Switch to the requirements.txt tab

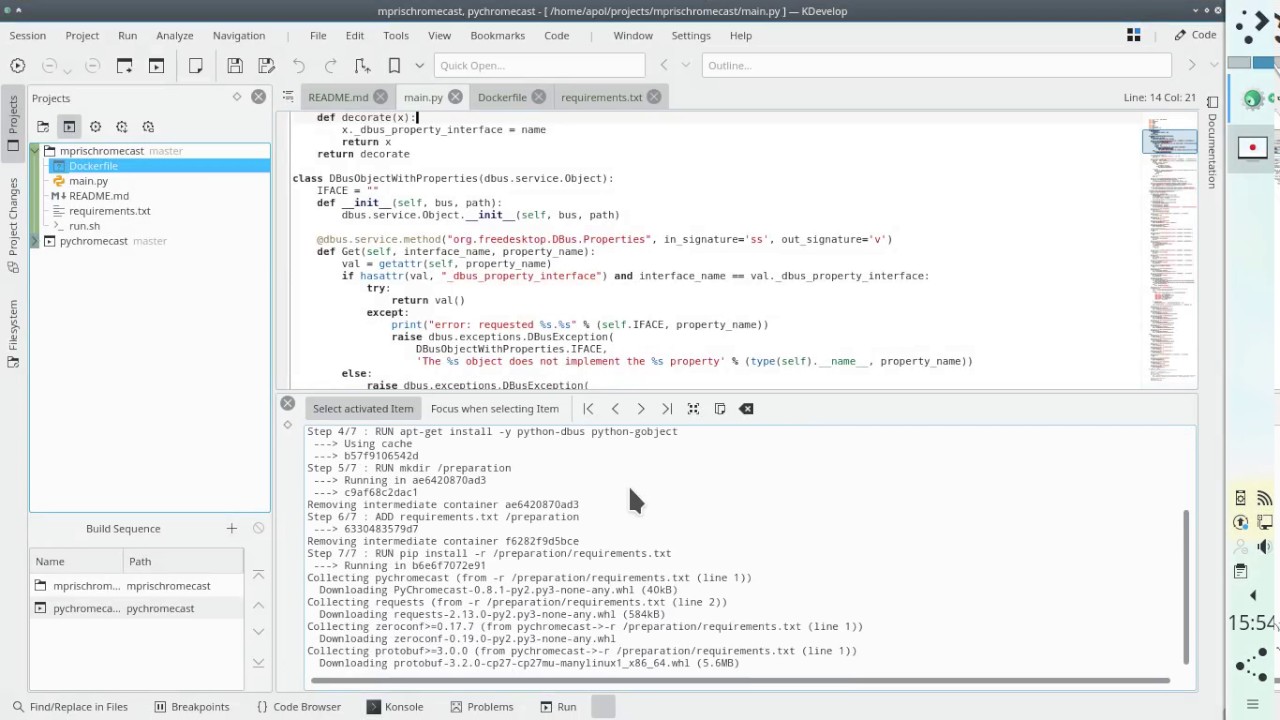pos(601,97)
